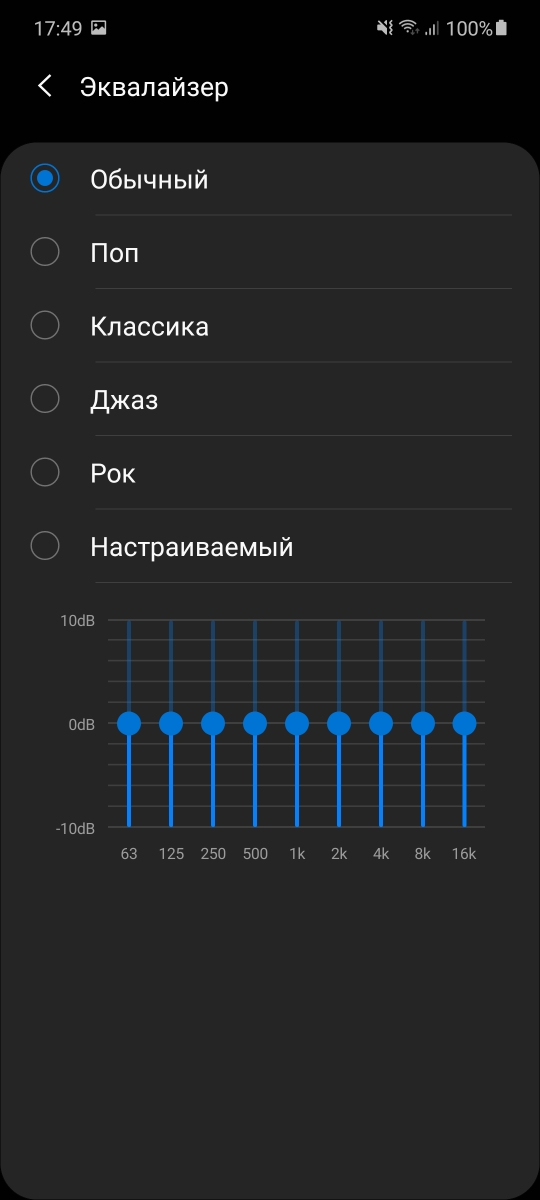The width and height of the screenshot is (540, 1200).
Task: Select the Поп equalizer preset
Action: [x=270, y=253]
